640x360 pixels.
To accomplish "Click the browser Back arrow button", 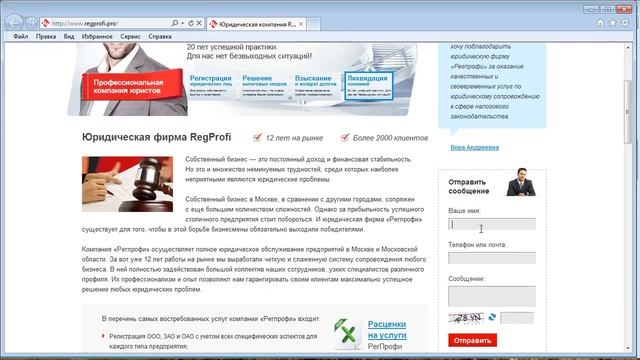I will (x=15, y=22).
